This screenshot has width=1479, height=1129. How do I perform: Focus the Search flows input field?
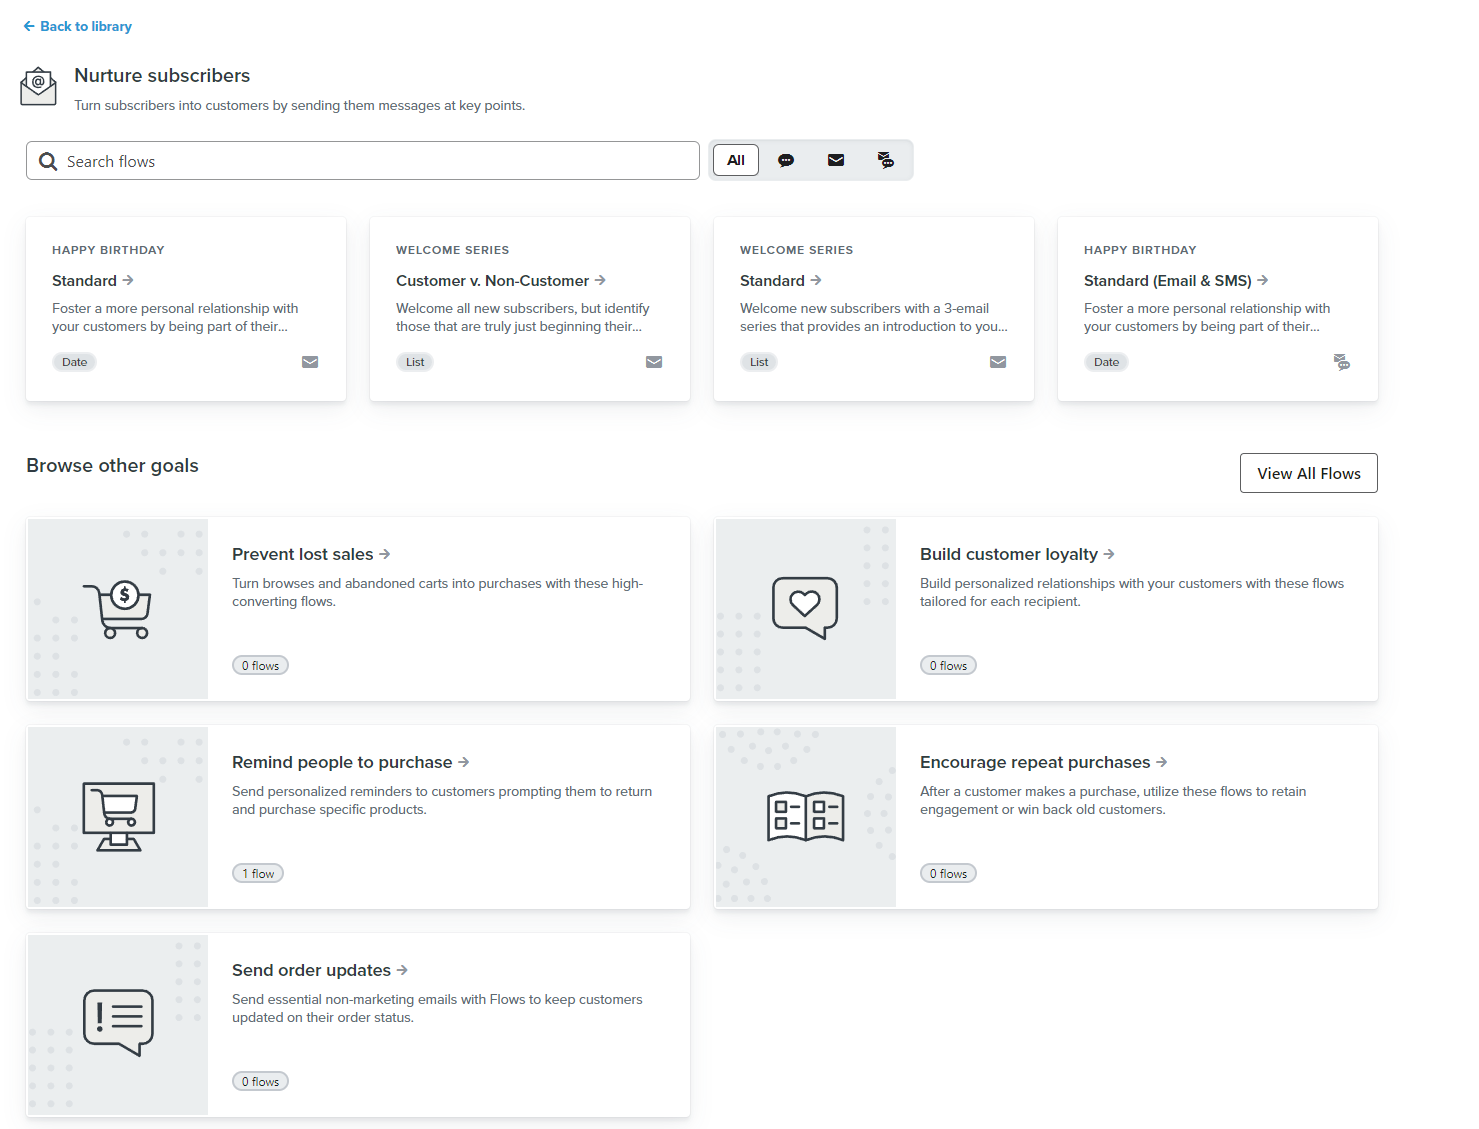[x=363, y=161]
